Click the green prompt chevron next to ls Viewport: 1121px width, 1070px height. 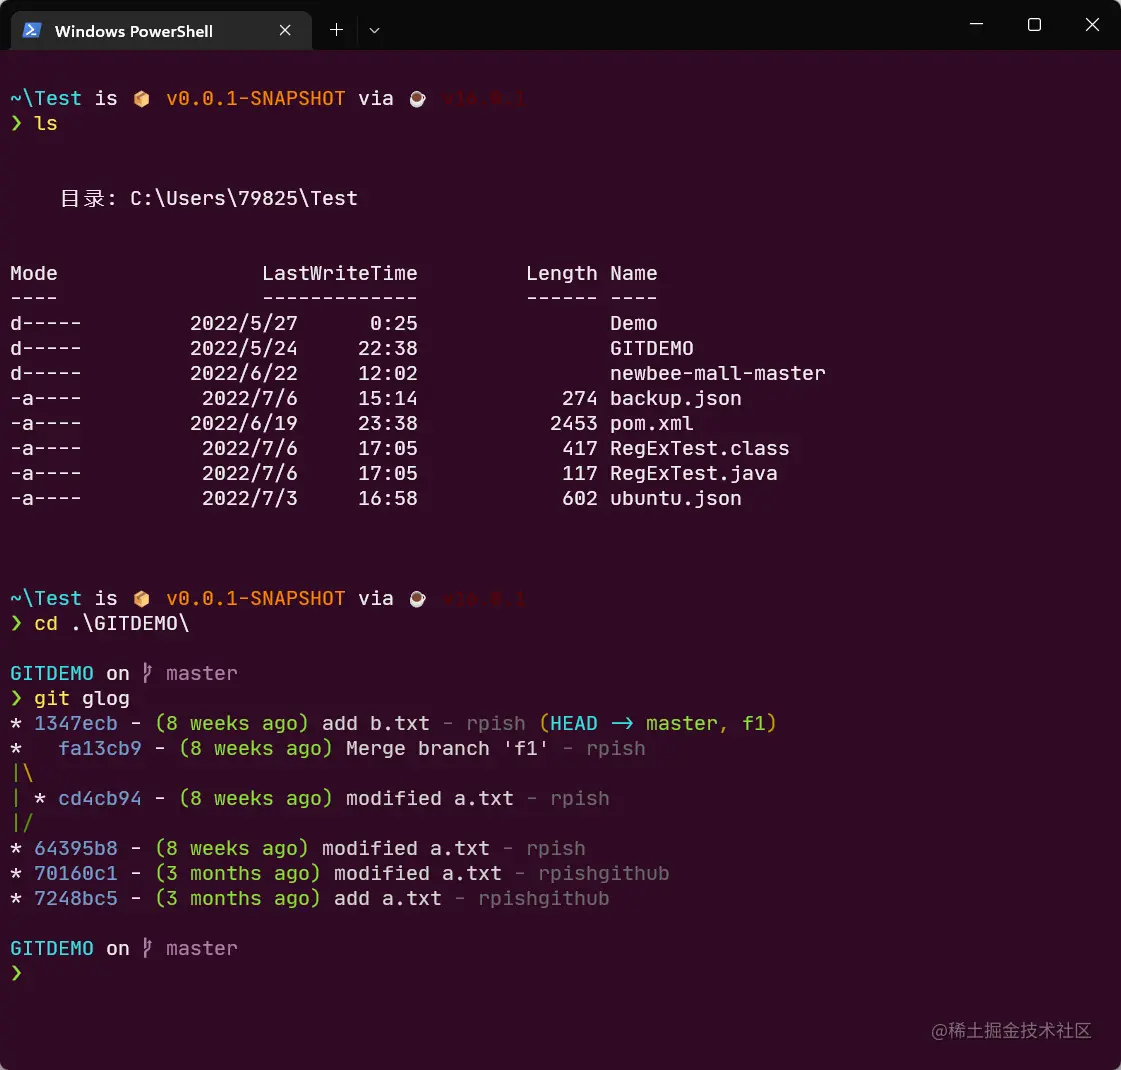point(17,123)
